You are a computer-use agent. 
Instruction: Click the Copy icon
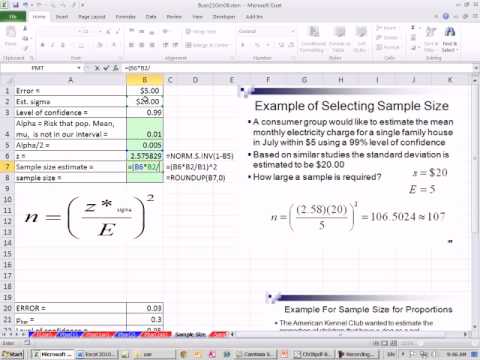pyautogui.click(x=25, y=39)
